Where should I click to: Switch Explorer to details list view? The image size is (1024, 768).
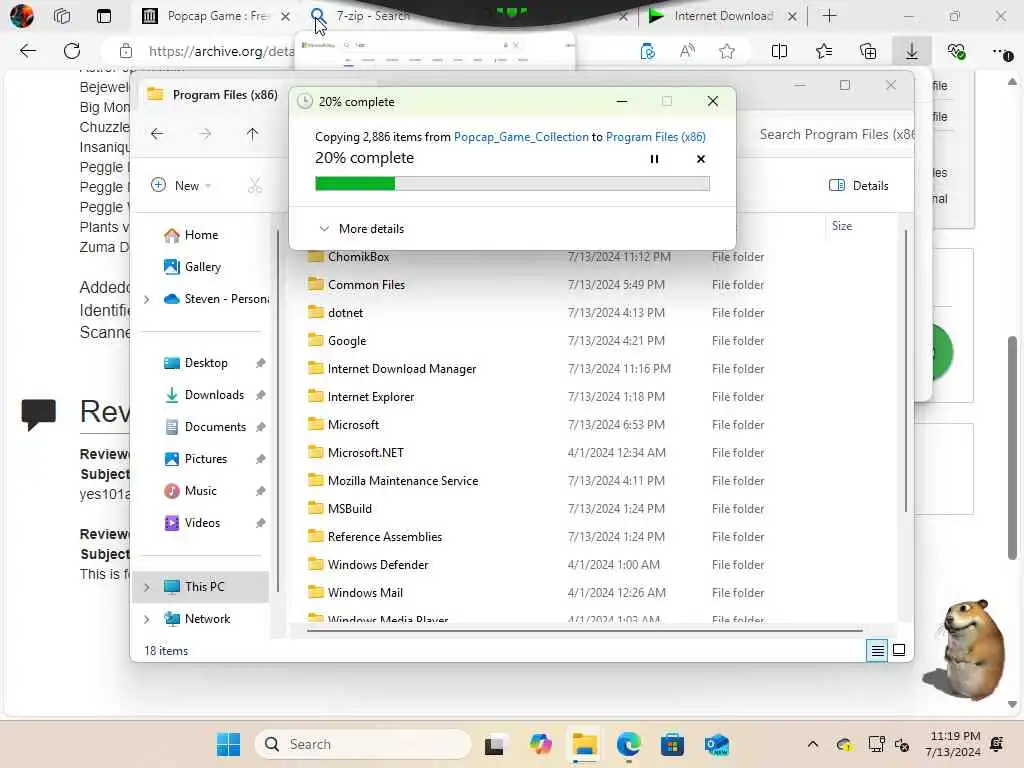click(x=877, y=650)
